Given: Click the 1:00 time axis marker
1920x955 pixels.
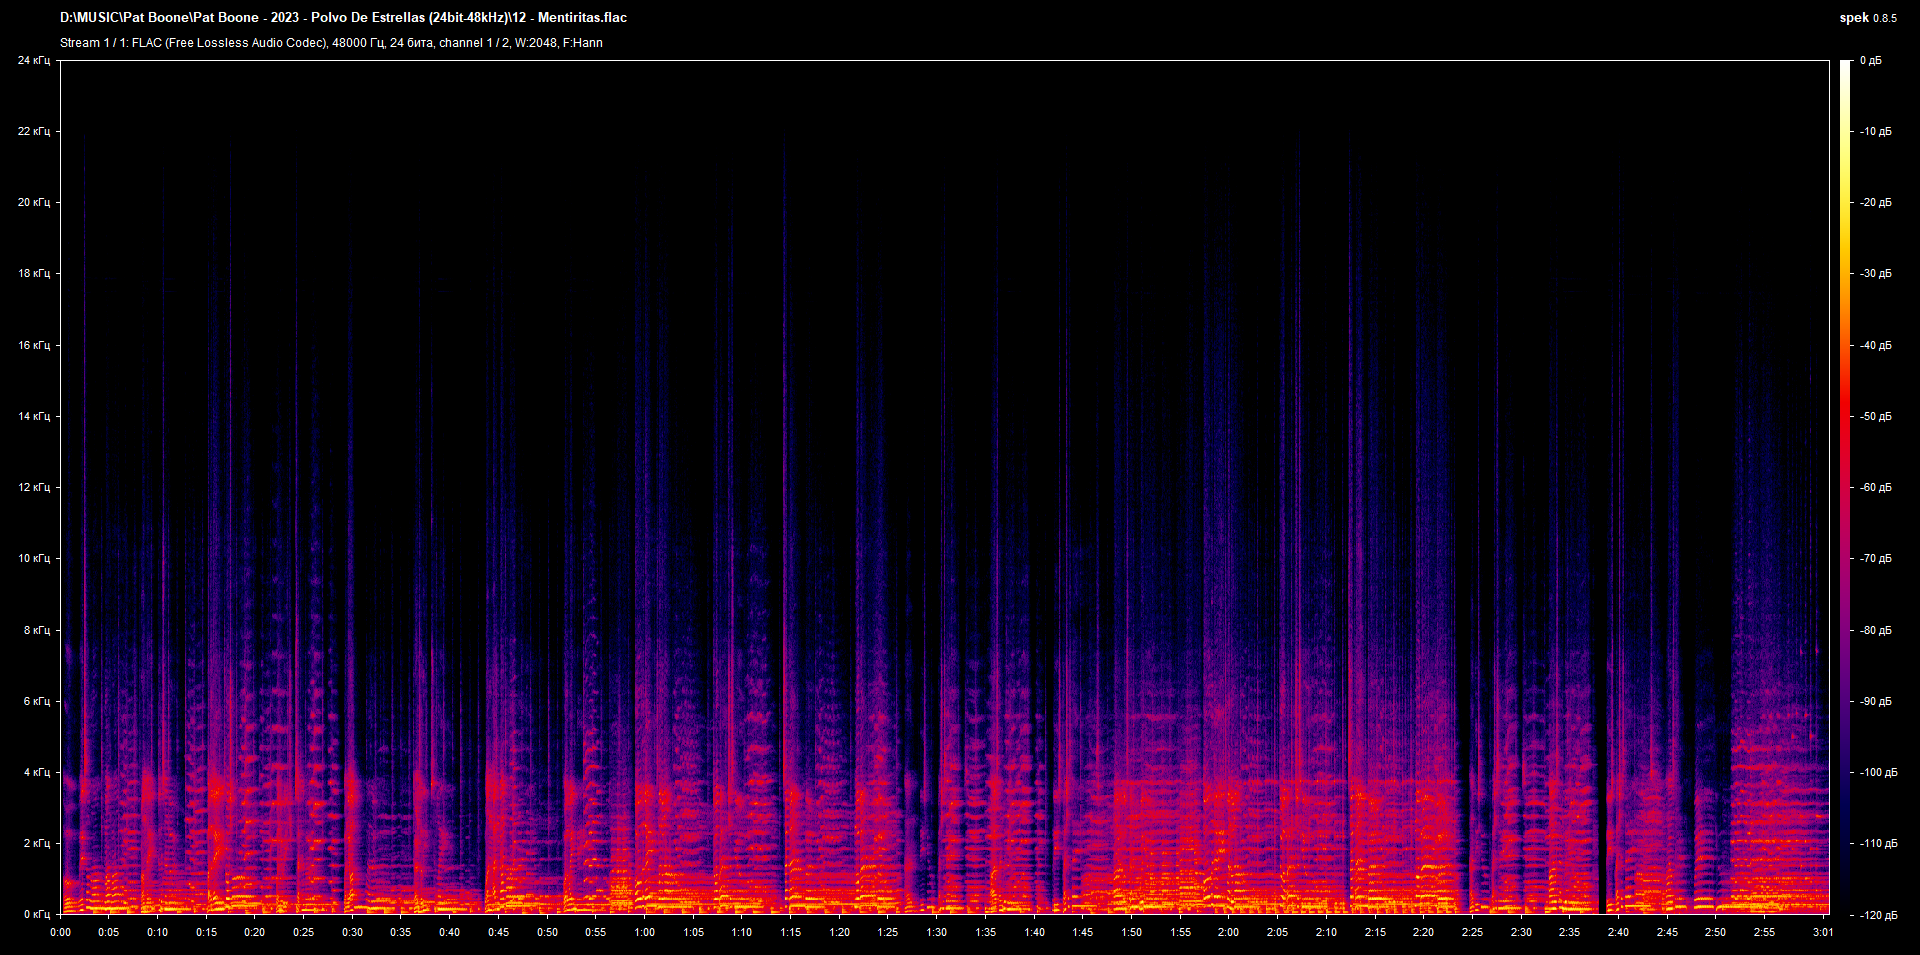Looking at the screenshot, I should tap(644, 932).
